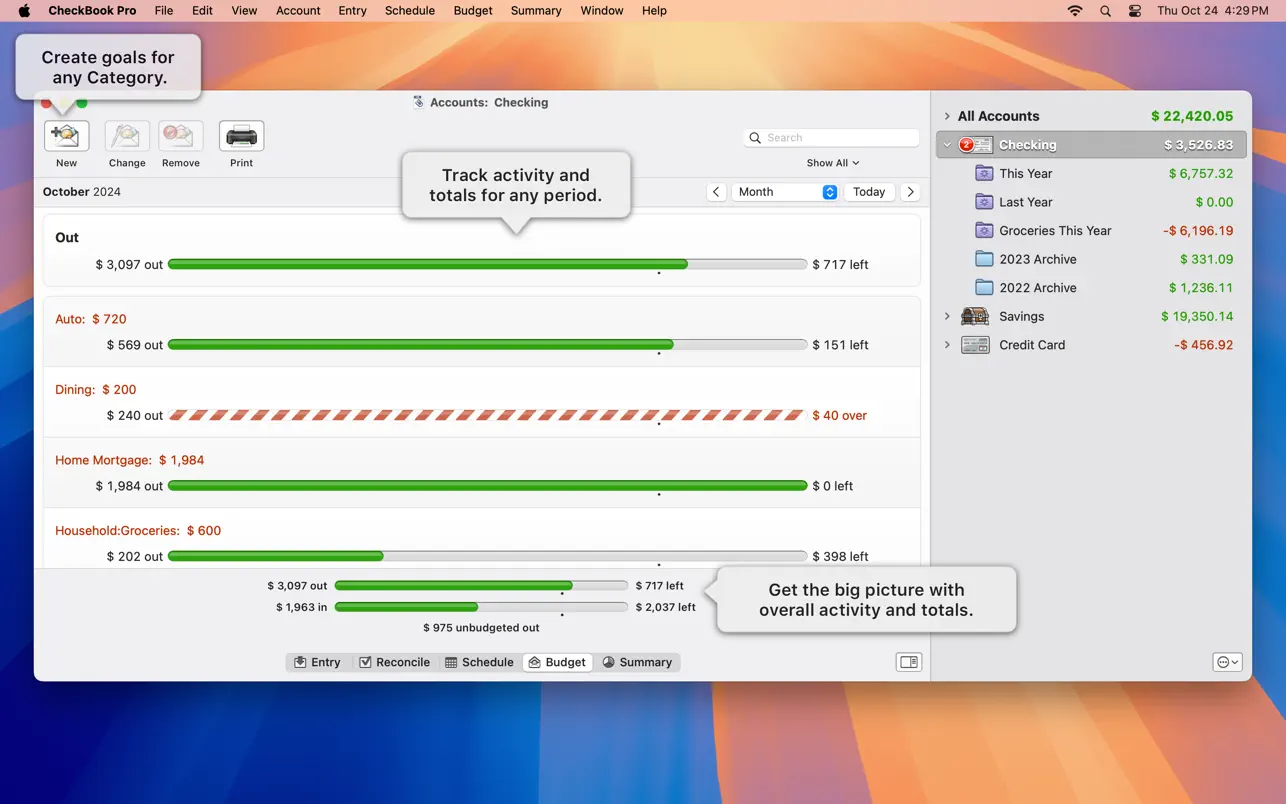Click the This Year smart folder icon
The height and width of the screenshot is (804, 1286).
984,173
